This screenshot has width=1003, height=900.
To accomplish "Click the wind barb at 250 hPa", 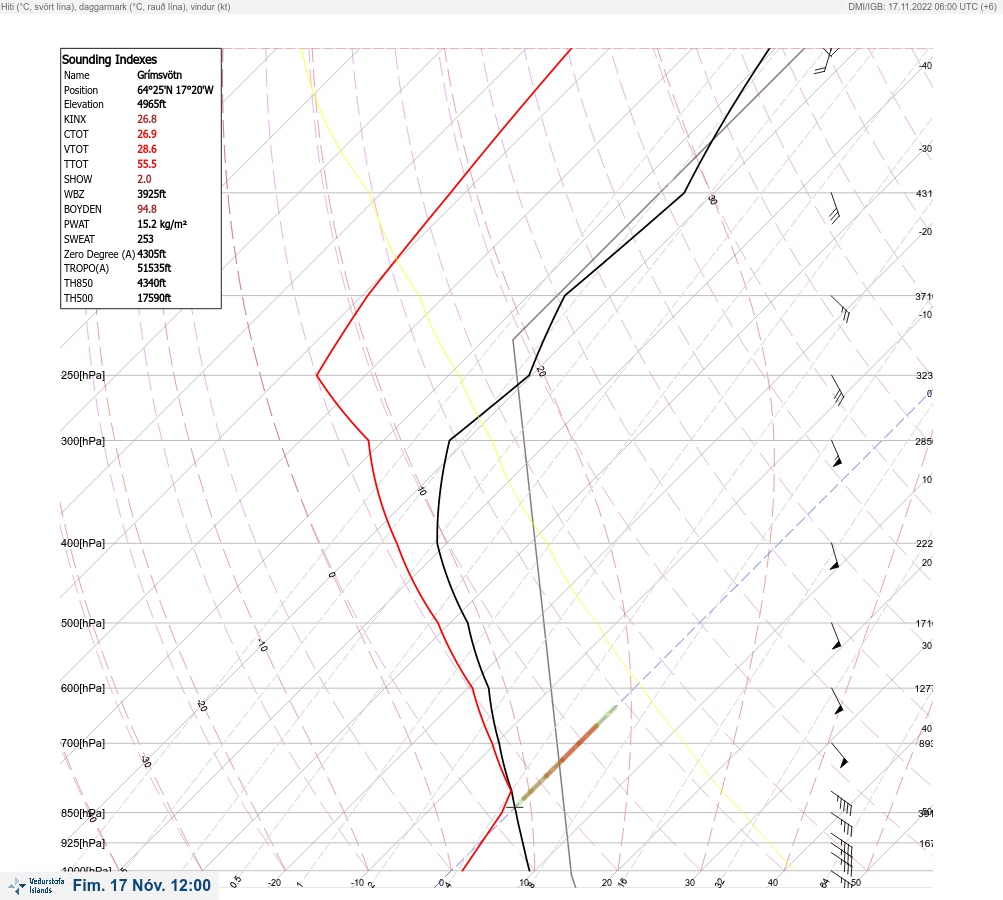I will (838, 391).
